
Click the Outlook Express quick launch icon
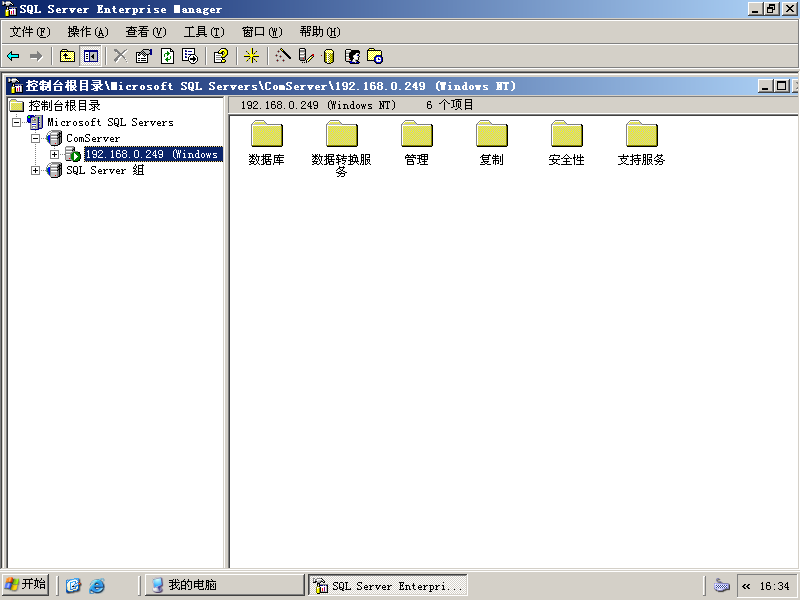coord(73,585)
